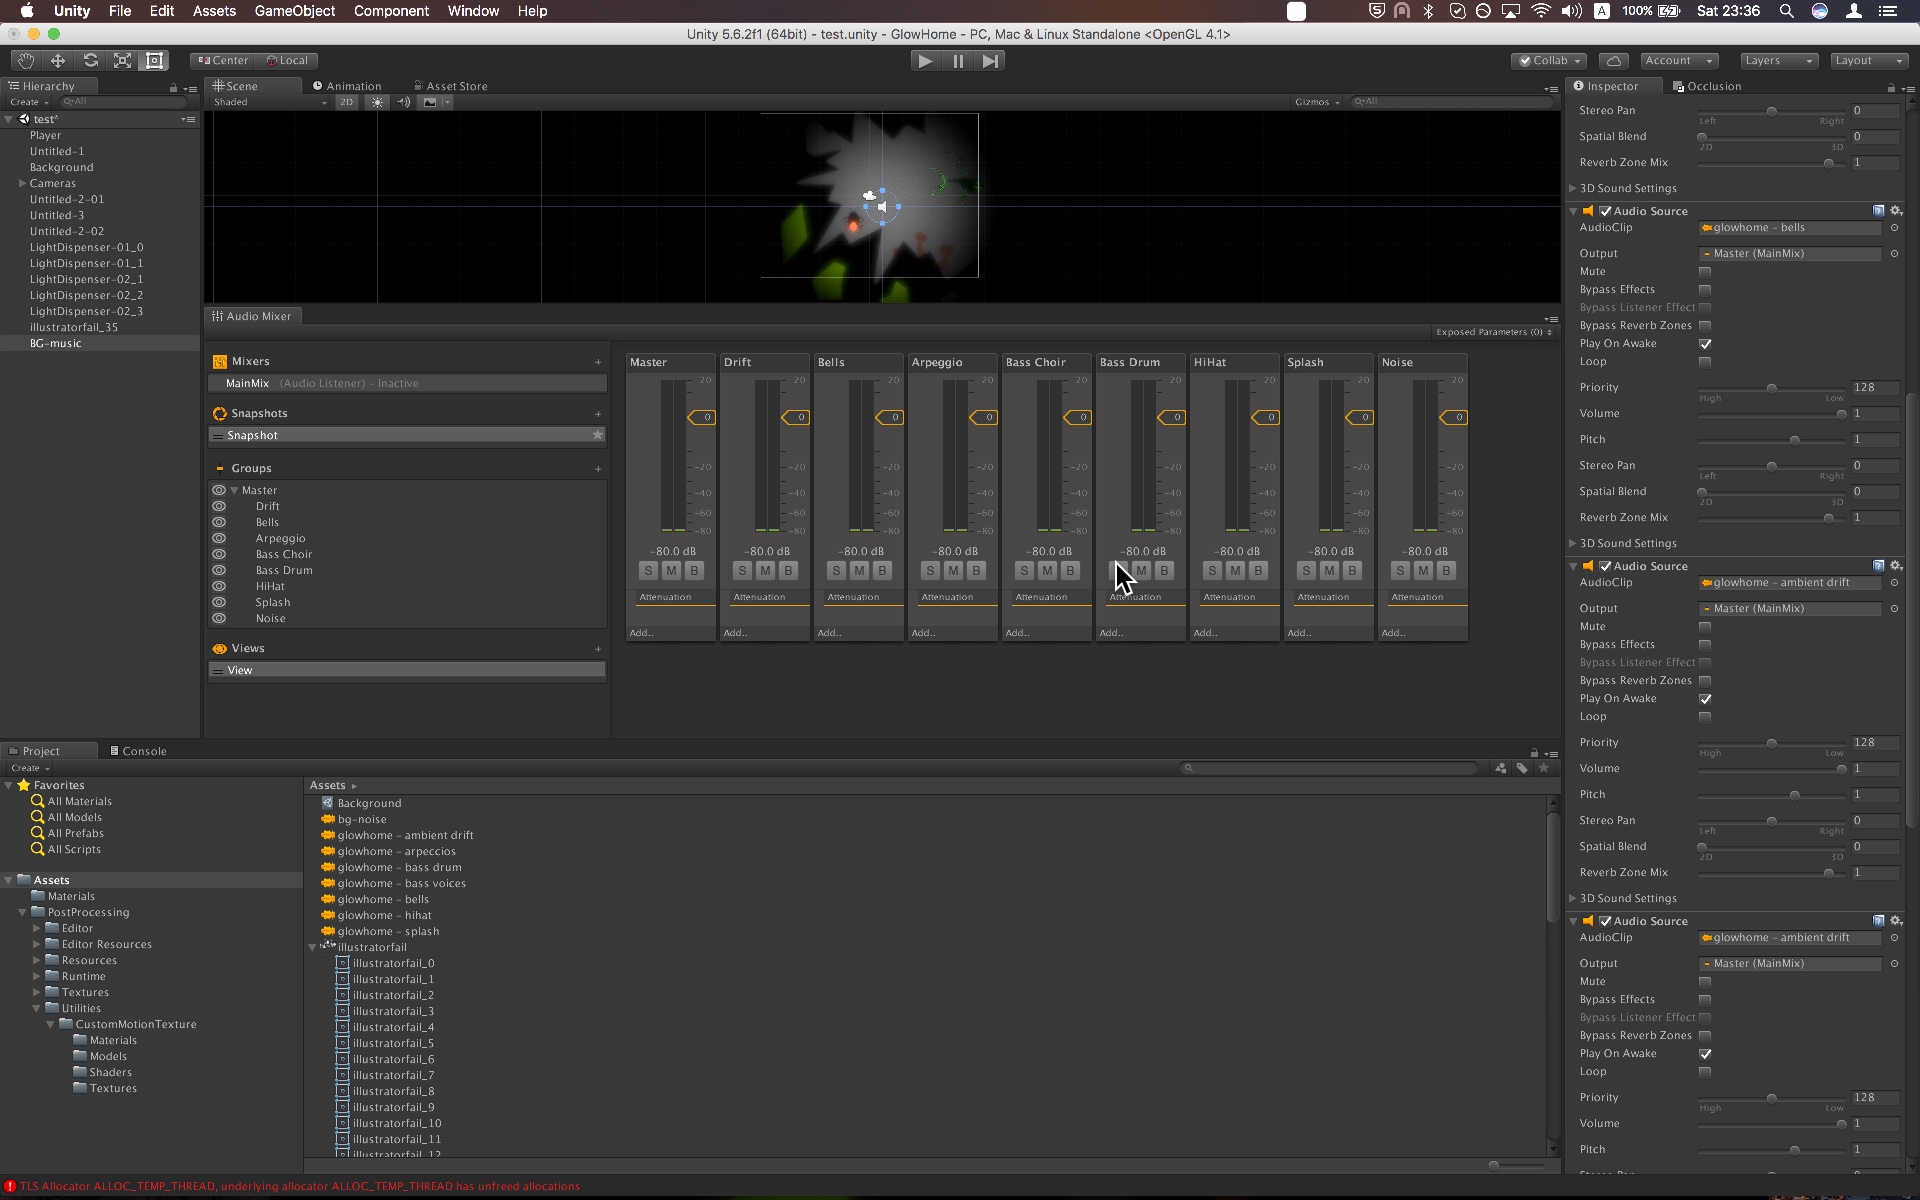Screen dimensions: 1920x1200
Task: Open macOS Spotlight search
Action: tap(1786, 11)
